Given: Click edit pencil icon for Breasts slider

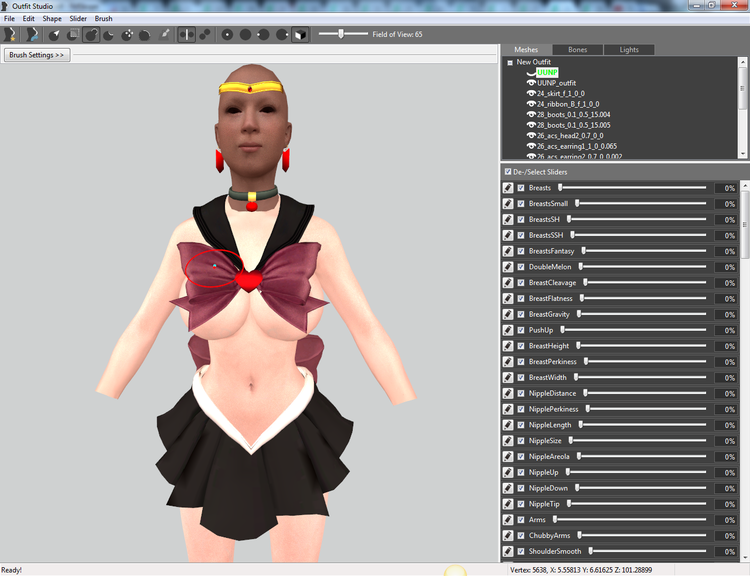Looking at the screenshot, I should tap(508, 188).
